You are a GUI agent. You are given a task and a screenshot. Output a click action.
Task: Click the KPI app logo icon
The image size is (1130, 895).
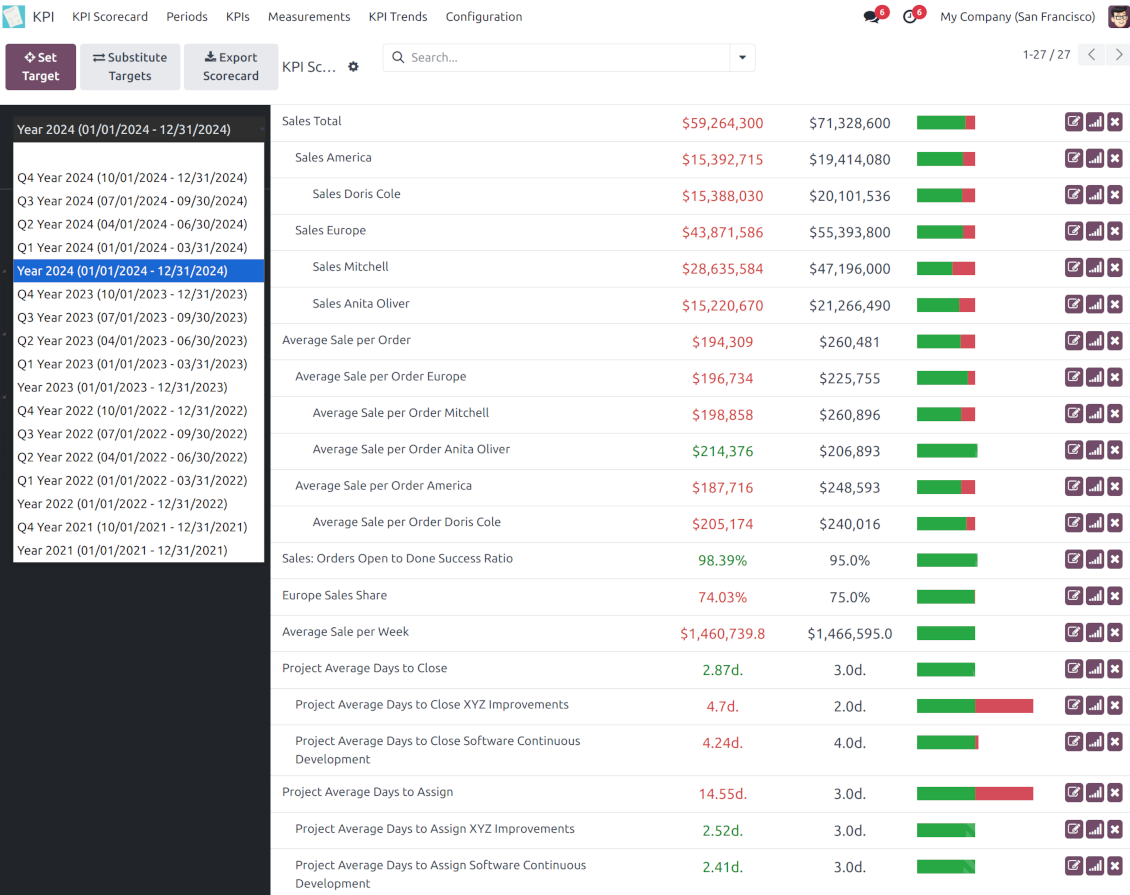click(14, 17)
